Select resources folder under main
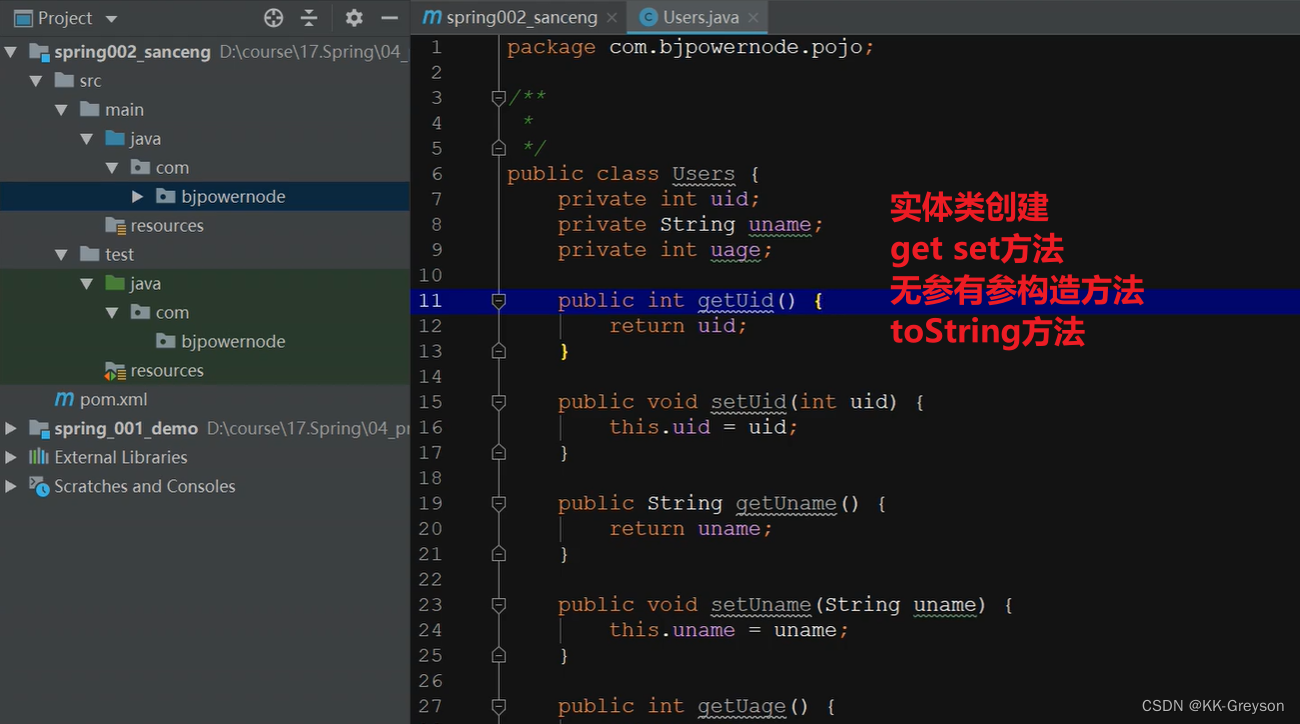The width and height of the screenshot is (1300, 724). (x=166, y=226)
